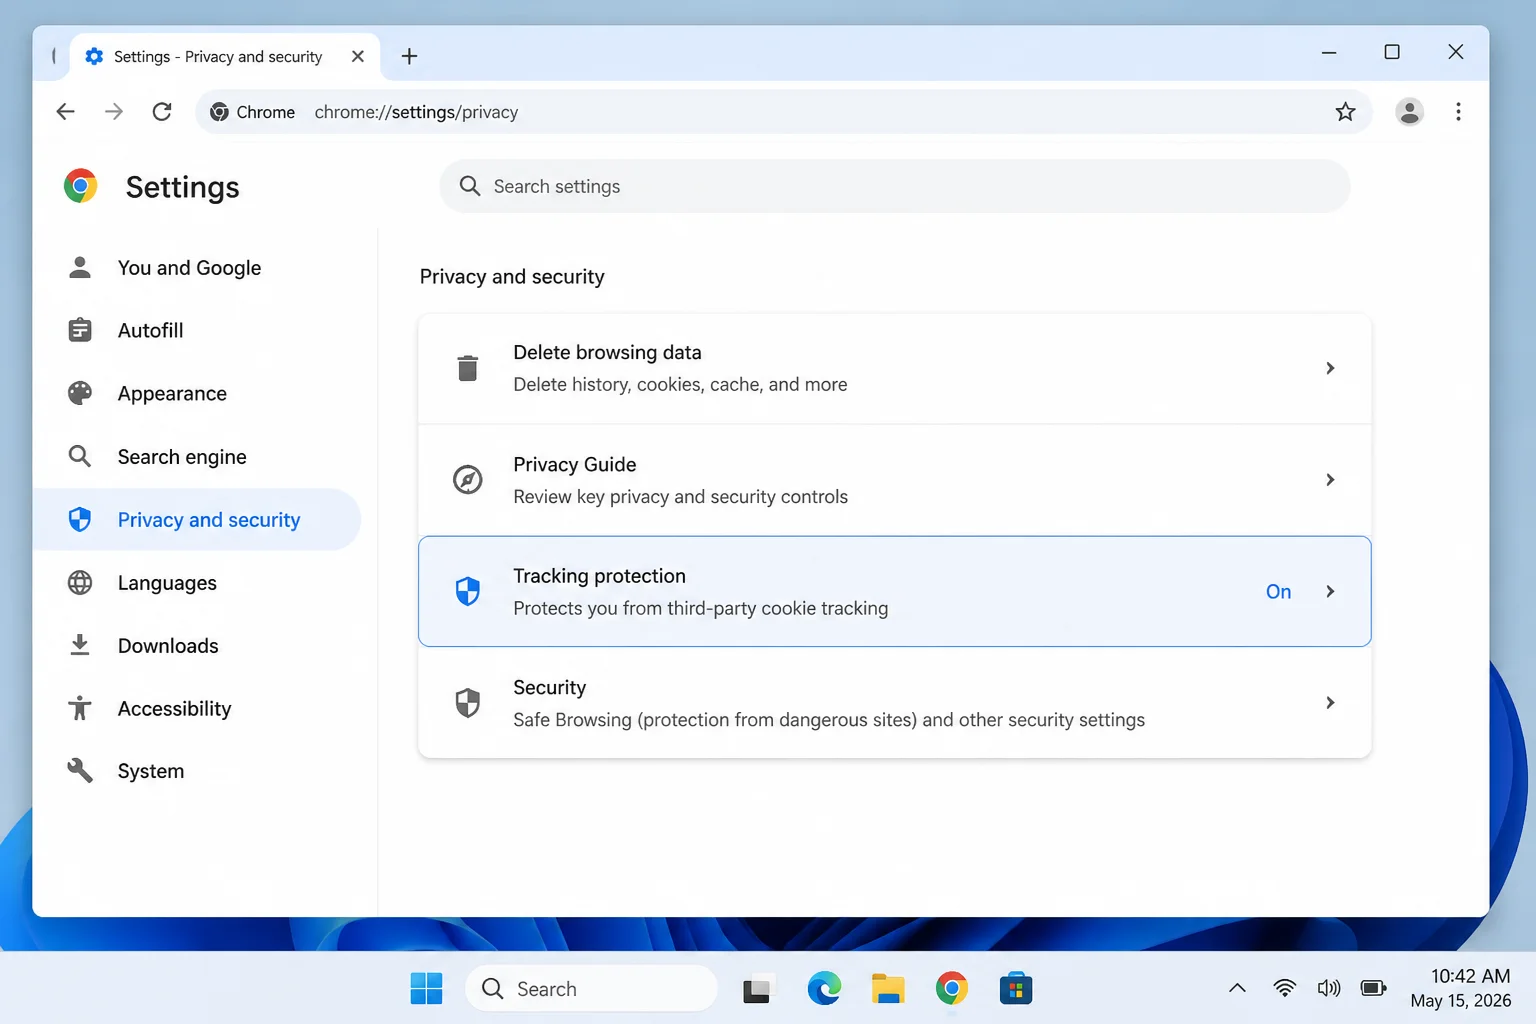The image size is (1536, 1024).
Task: Launch Microsoft Edge from taskbar
Action: click(824, 988)
